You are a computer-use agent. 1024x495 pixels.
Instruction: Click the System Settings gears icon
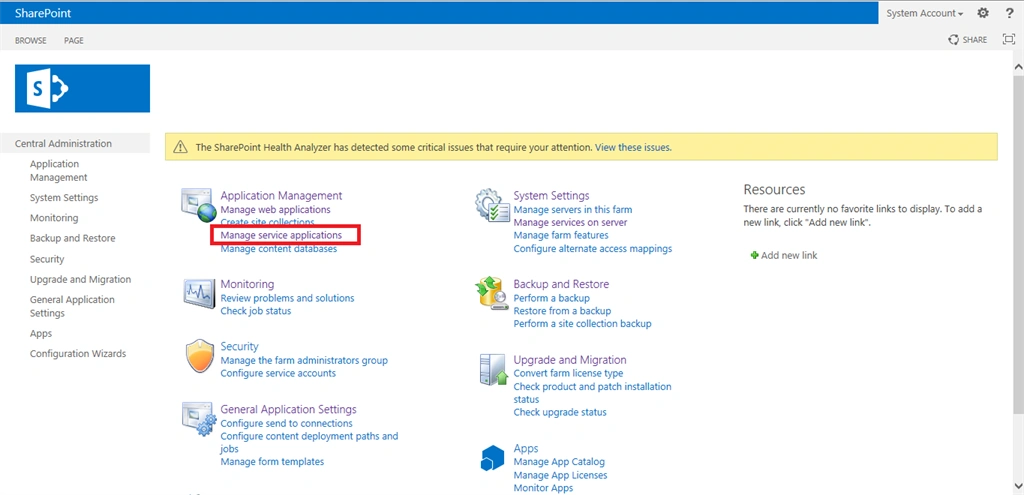(x=492, y=204)
